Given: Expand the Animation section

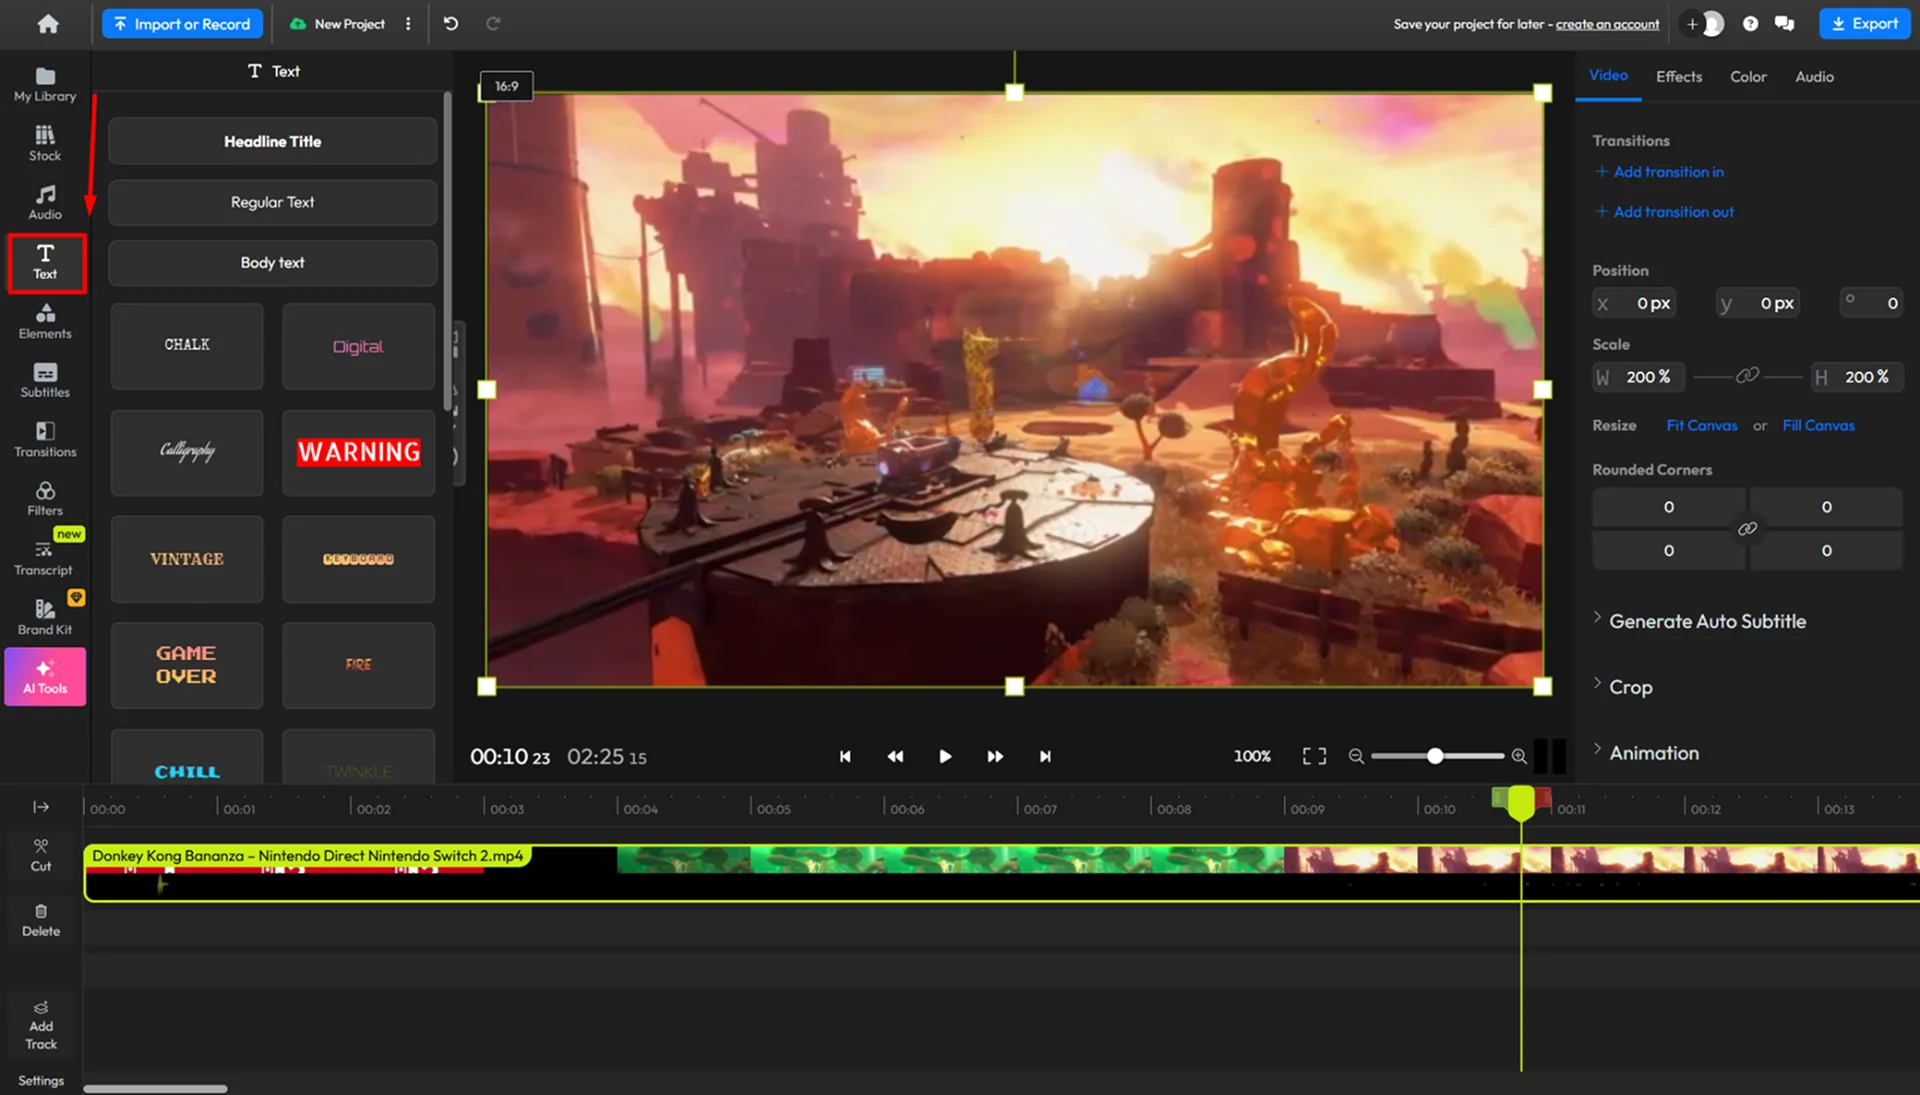Looking at the screenshot, I should coord(1653,753).
